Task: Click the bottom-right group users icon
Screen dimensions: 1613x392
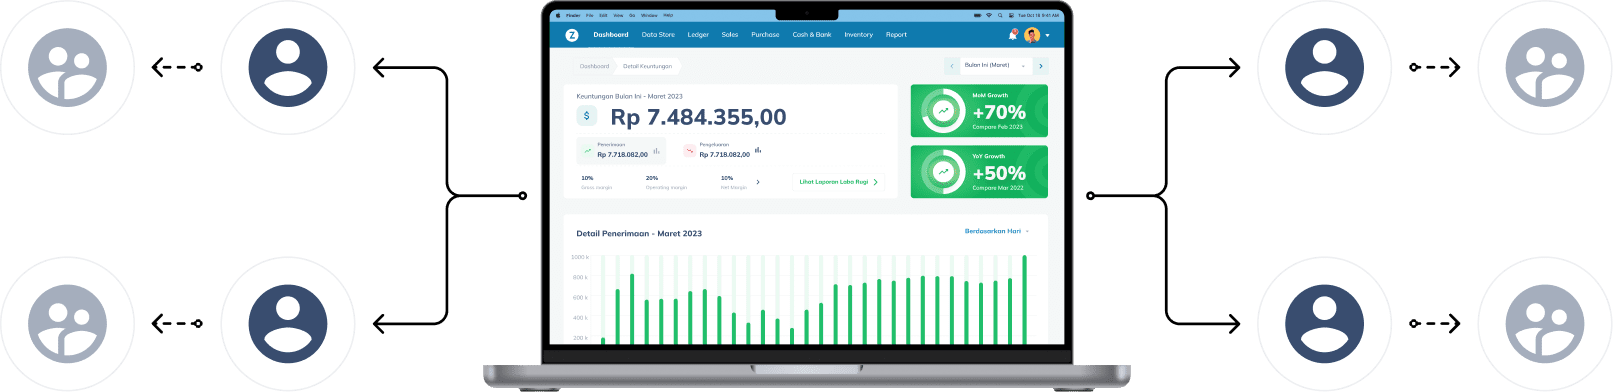Action: pyautogui.click(x=1545, y=324)
